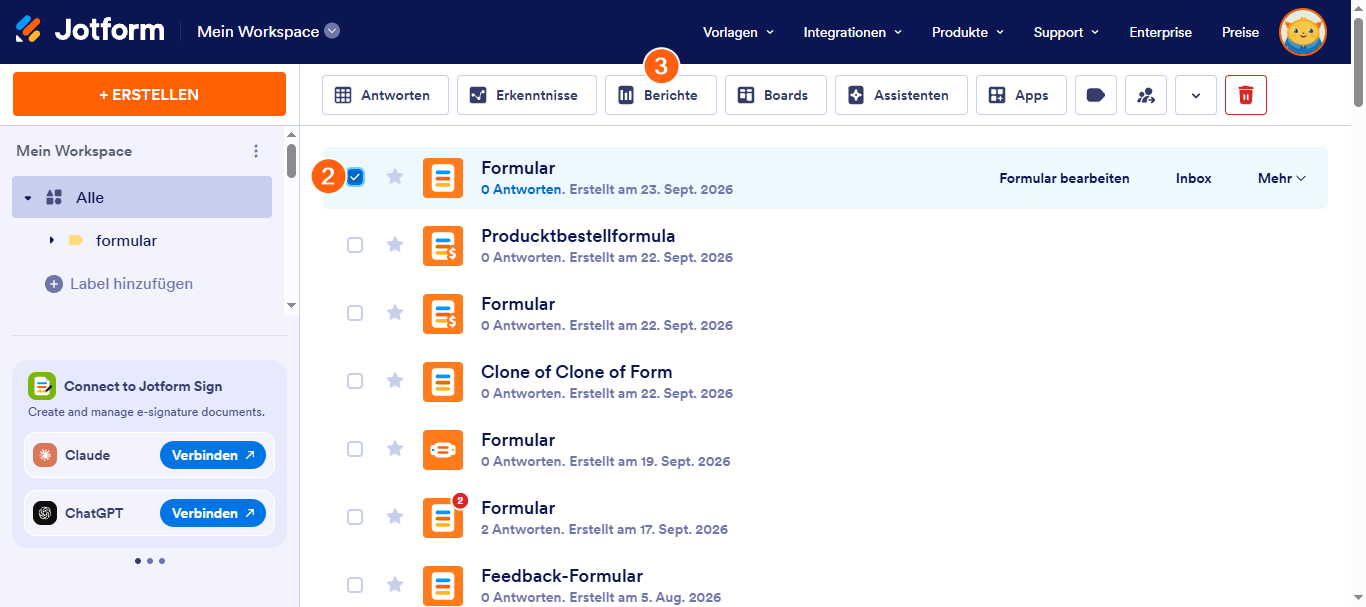Click Formular bearbeiten on the selected form
The image size is (1366, 607).
1065,178
